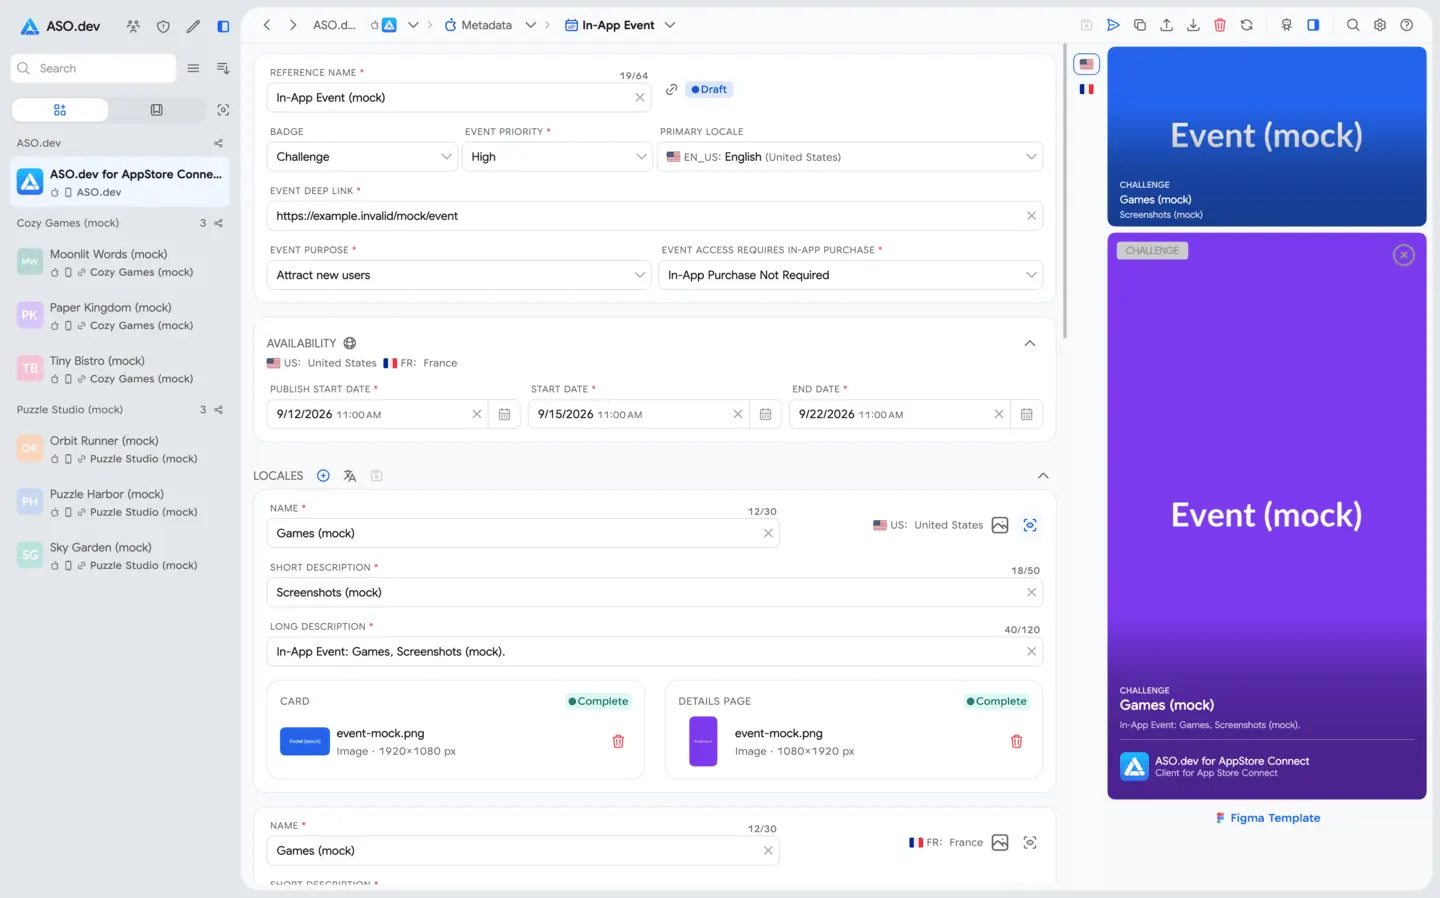Open the Figma Template link
This screenshot has width=1440, height=898.
pos(1268,818)
